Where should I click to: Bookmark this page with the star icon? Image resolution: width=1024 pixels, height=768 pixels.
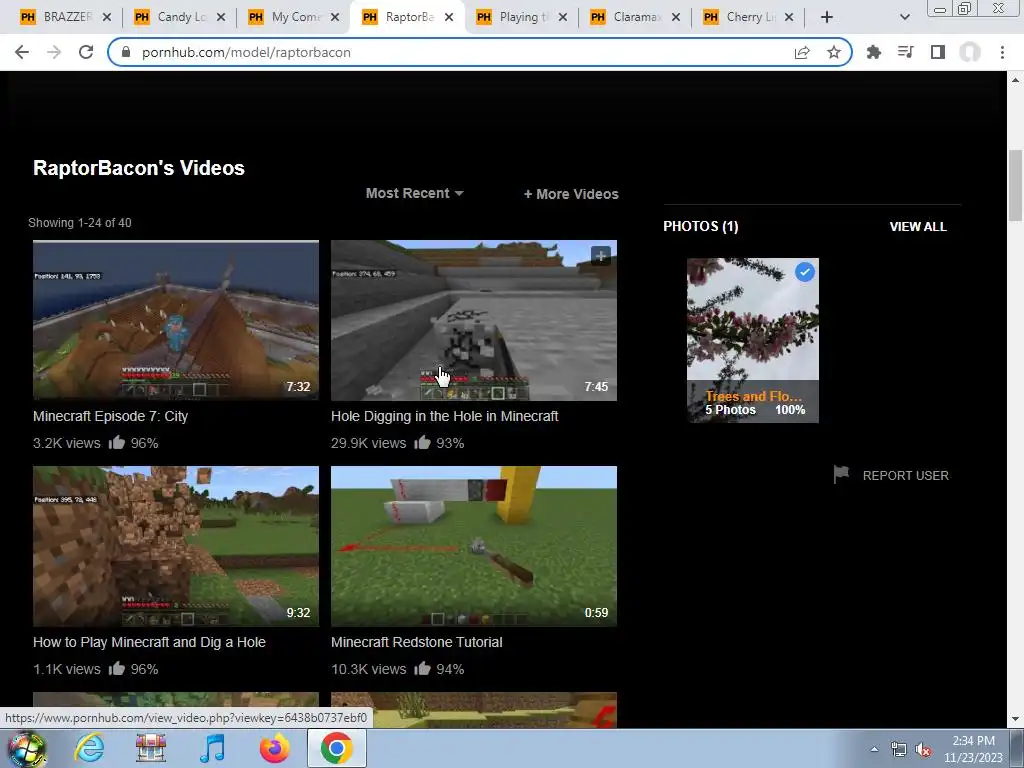click(x=834, y=52)
